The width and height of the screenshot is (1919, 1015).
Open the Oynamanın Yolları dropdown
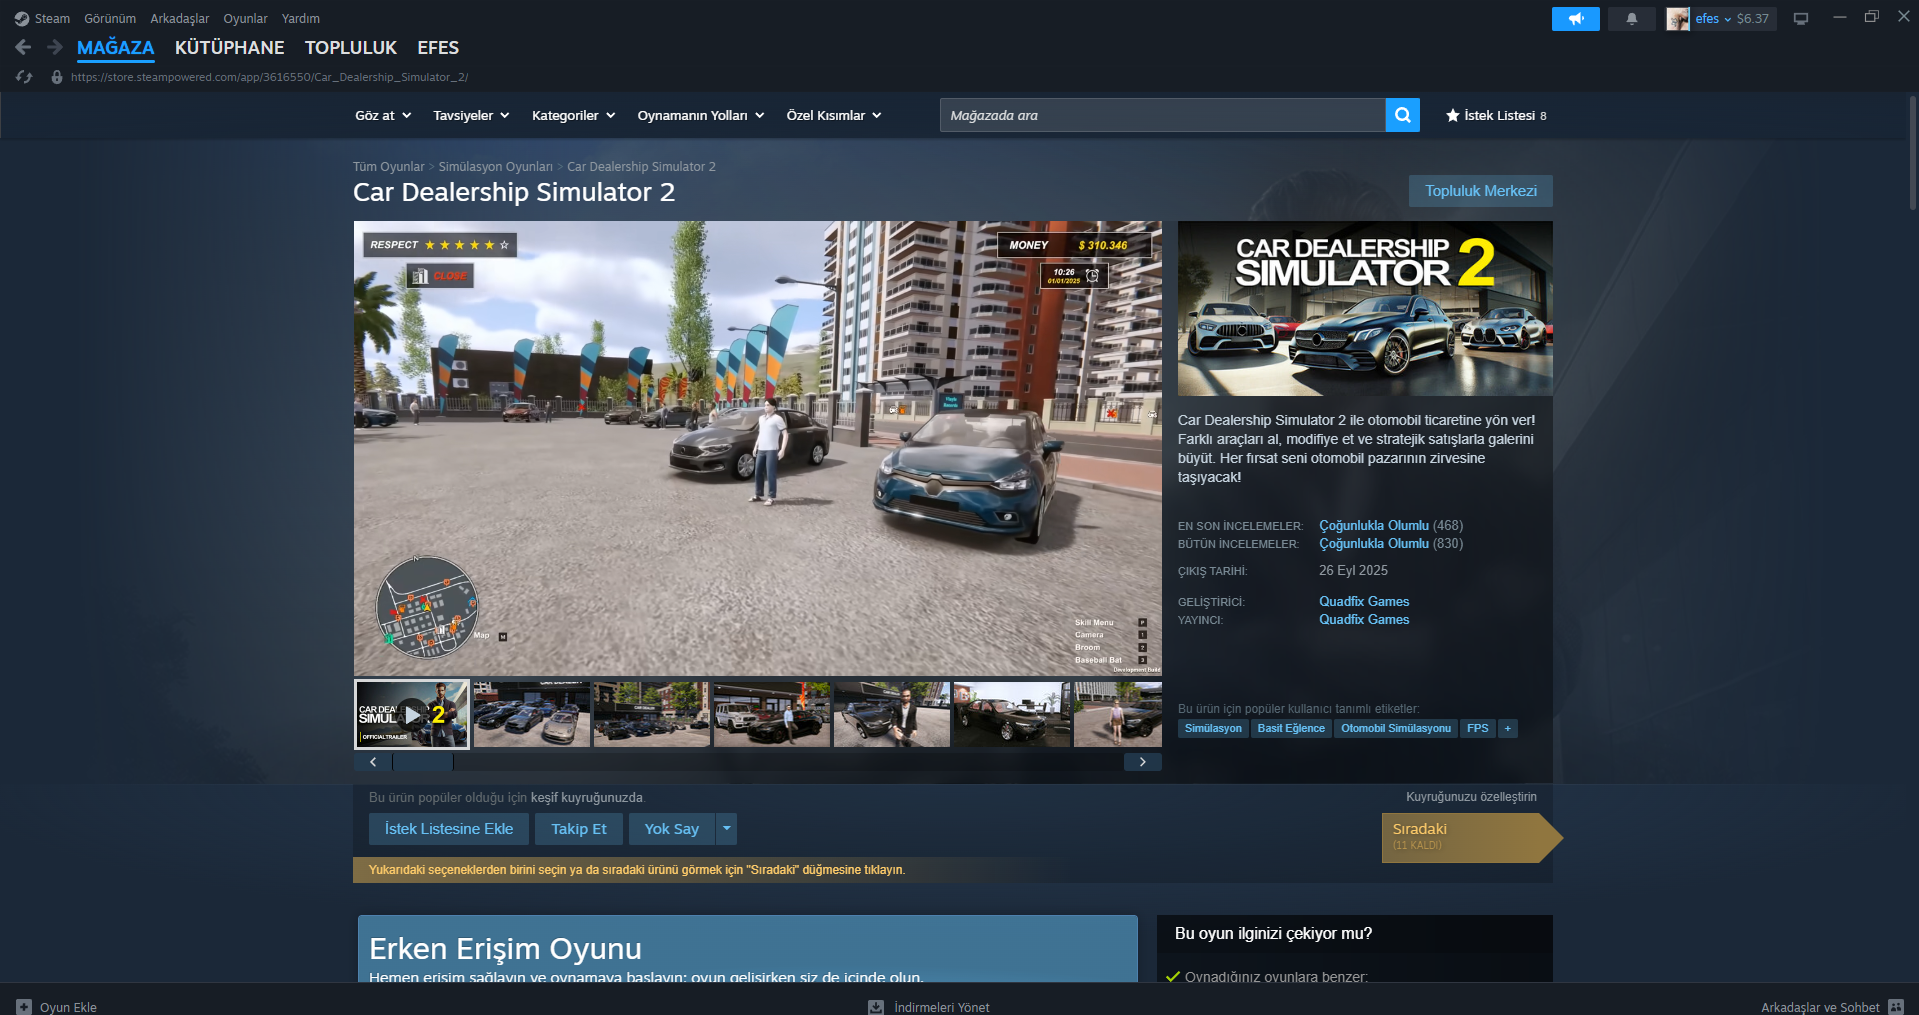tap(701, 116)
